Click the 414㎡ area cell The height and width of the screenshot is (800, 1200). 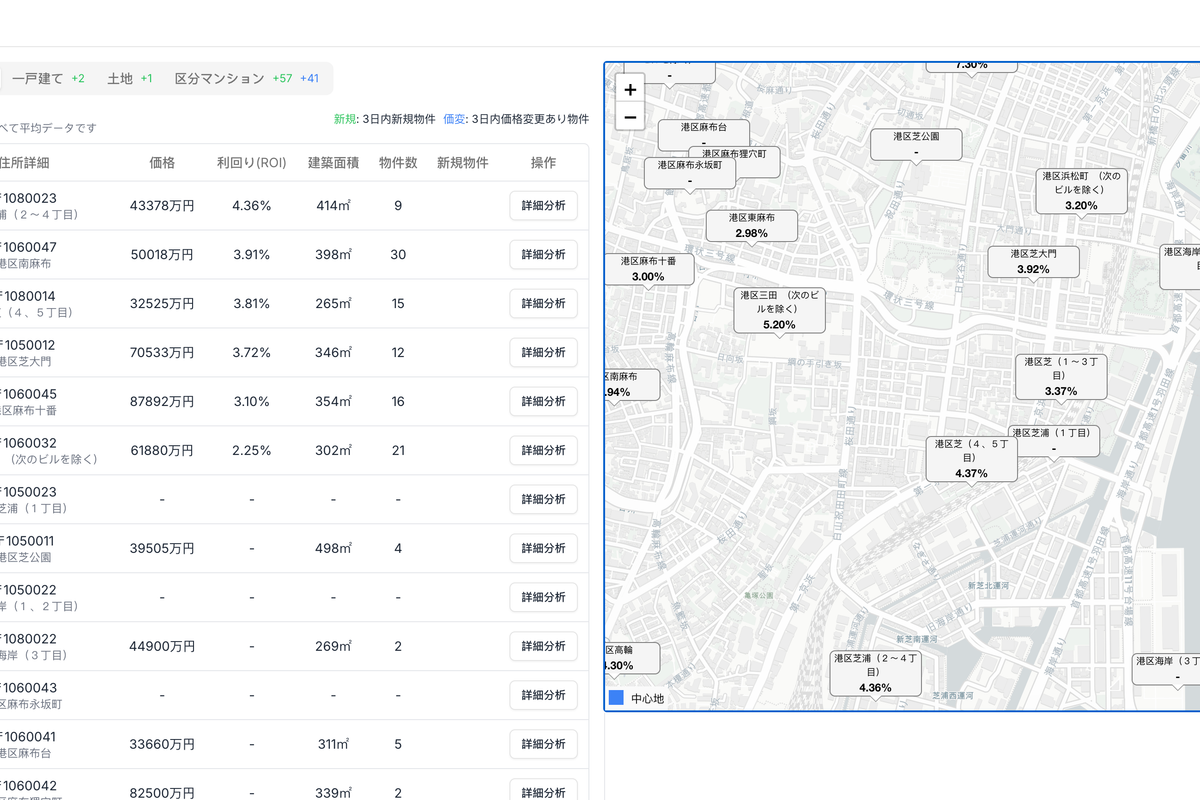pos(333,205)
